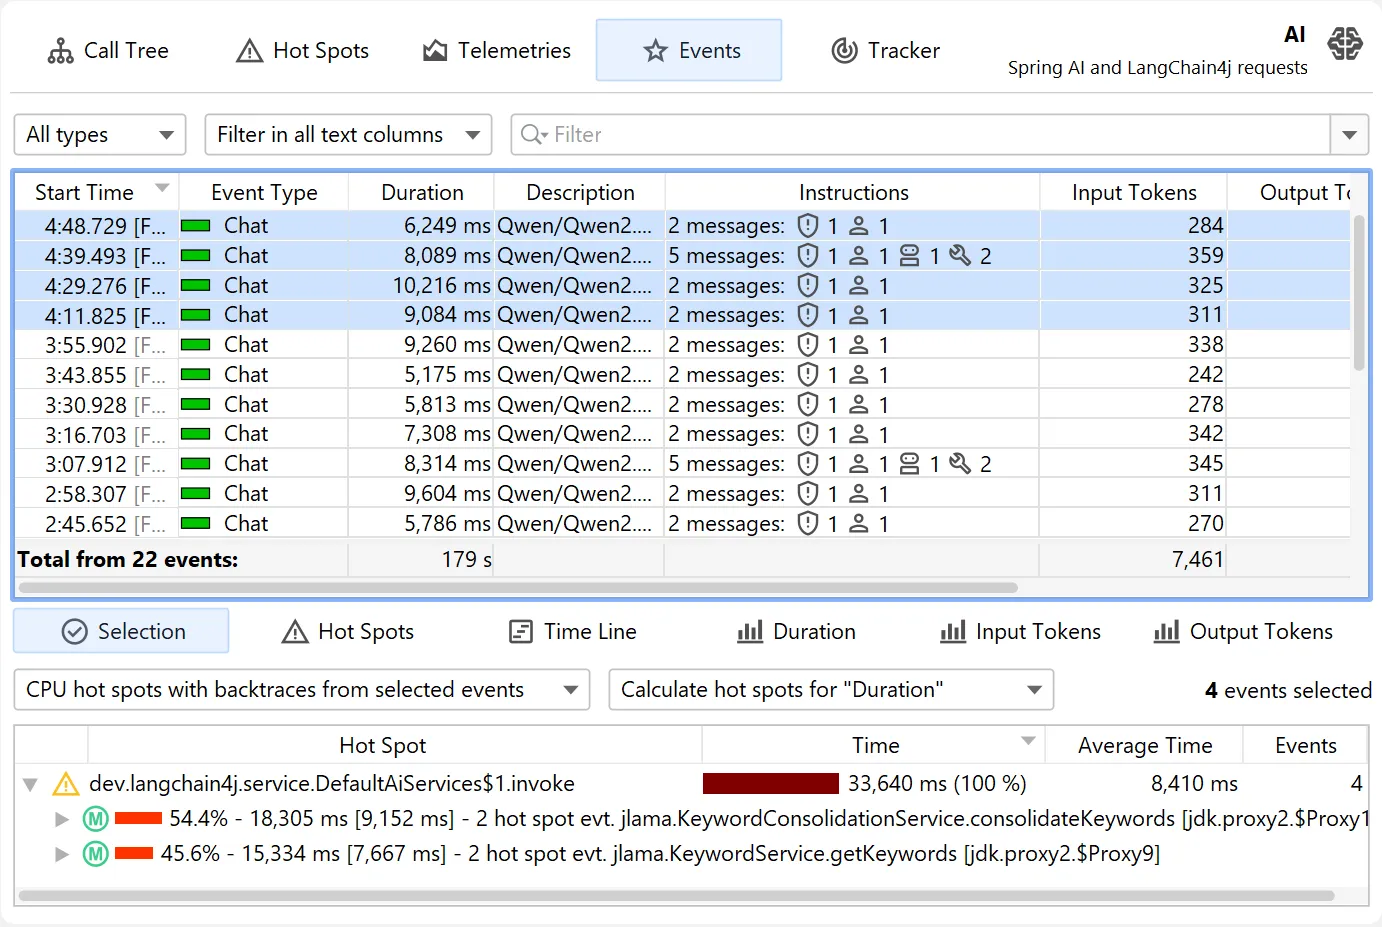This screenshot has width=1382, height=927.
Task: Click the search magnifier icon in Filter
Action: tap(532, 134)
